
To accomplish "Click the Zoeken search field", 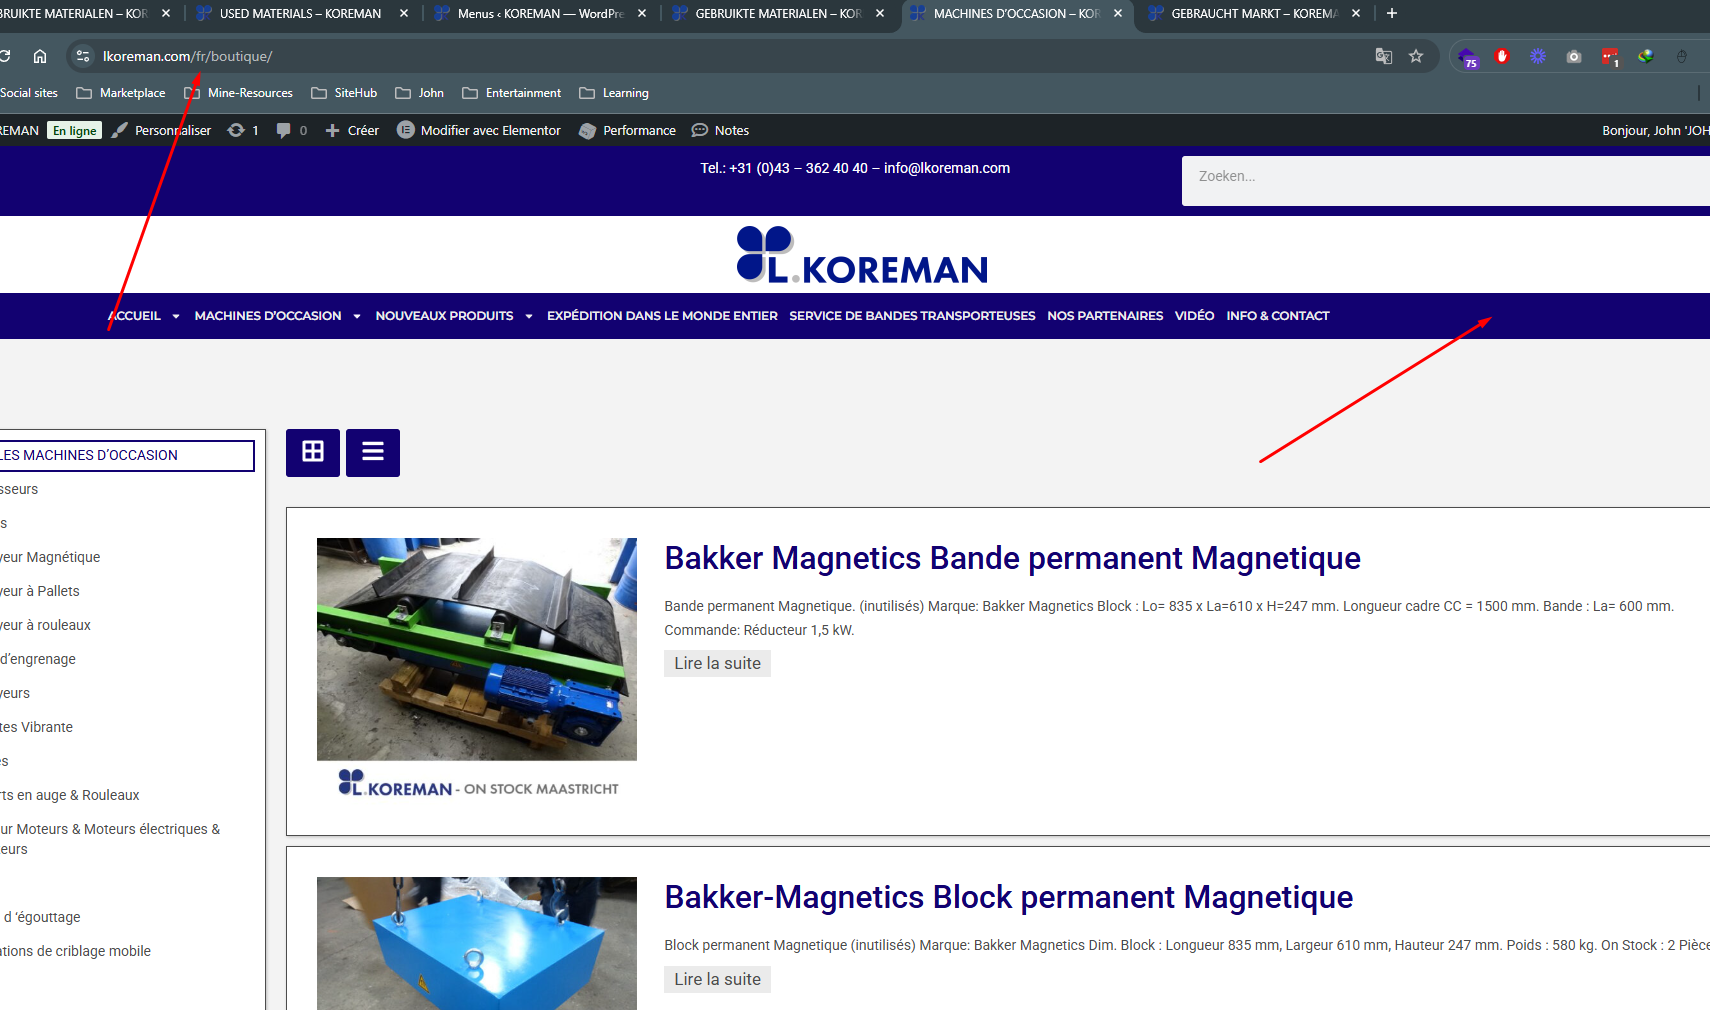I will (x=1446, y=181).
